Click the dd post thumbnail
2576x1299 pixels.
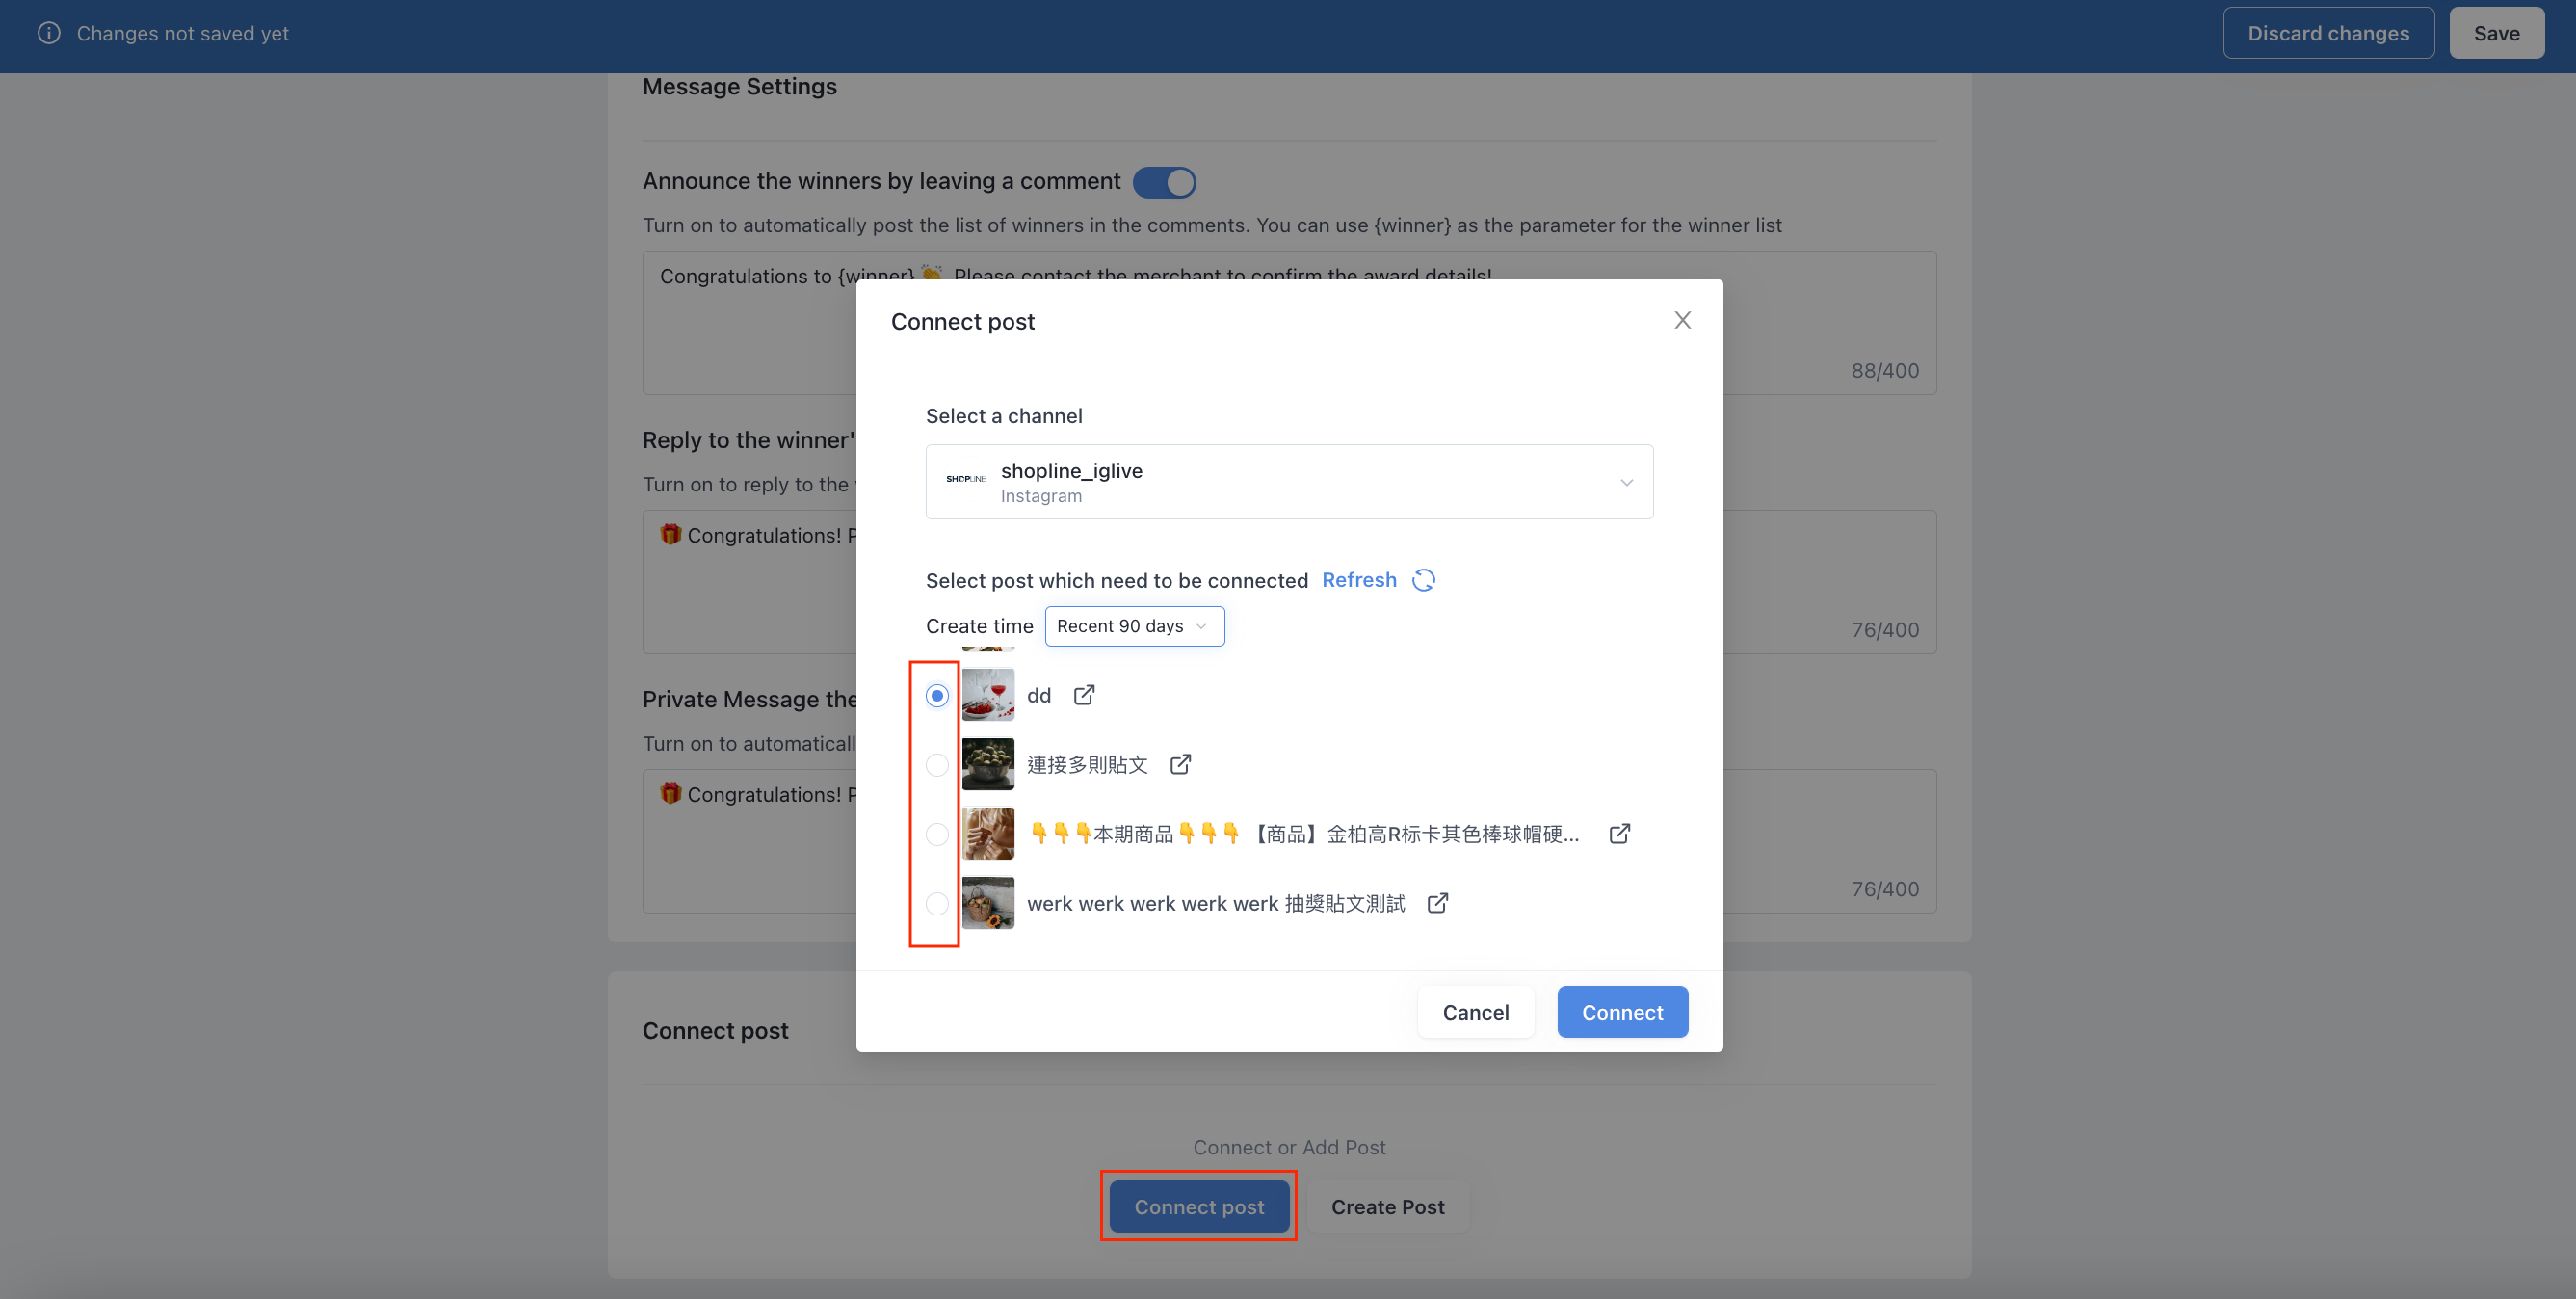pyautogui.click(x=987, y=695)
